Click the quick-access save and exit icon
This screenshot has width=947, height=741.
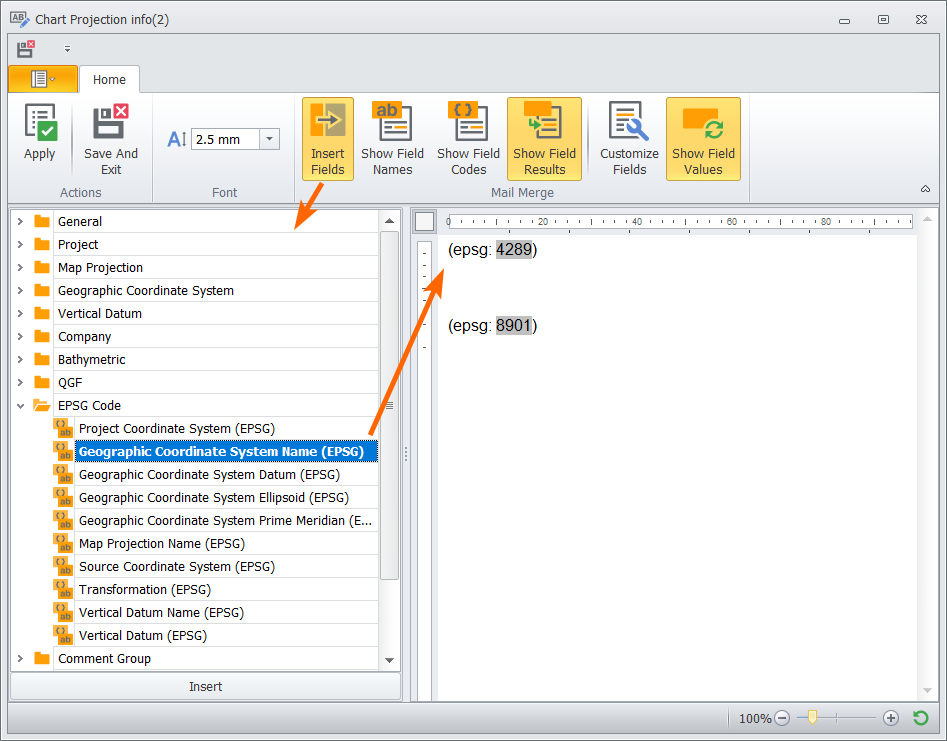(26, 49)
